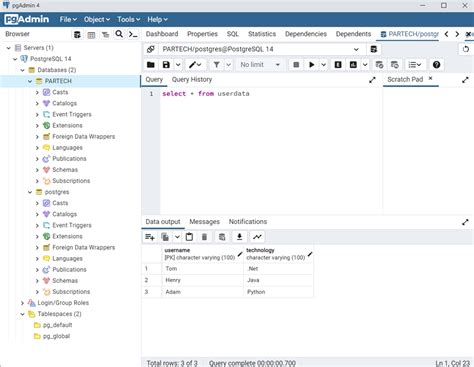Edit the username column pencil icon
Image resolution: width=474 pixels, height=367 pixels.
point(240,254)
